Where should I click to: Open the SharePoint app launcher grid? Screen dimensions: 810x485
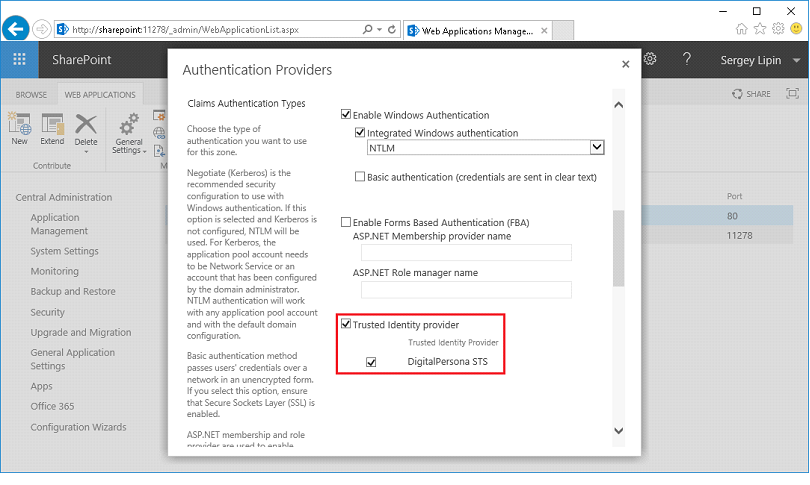(x=20, y=60)
